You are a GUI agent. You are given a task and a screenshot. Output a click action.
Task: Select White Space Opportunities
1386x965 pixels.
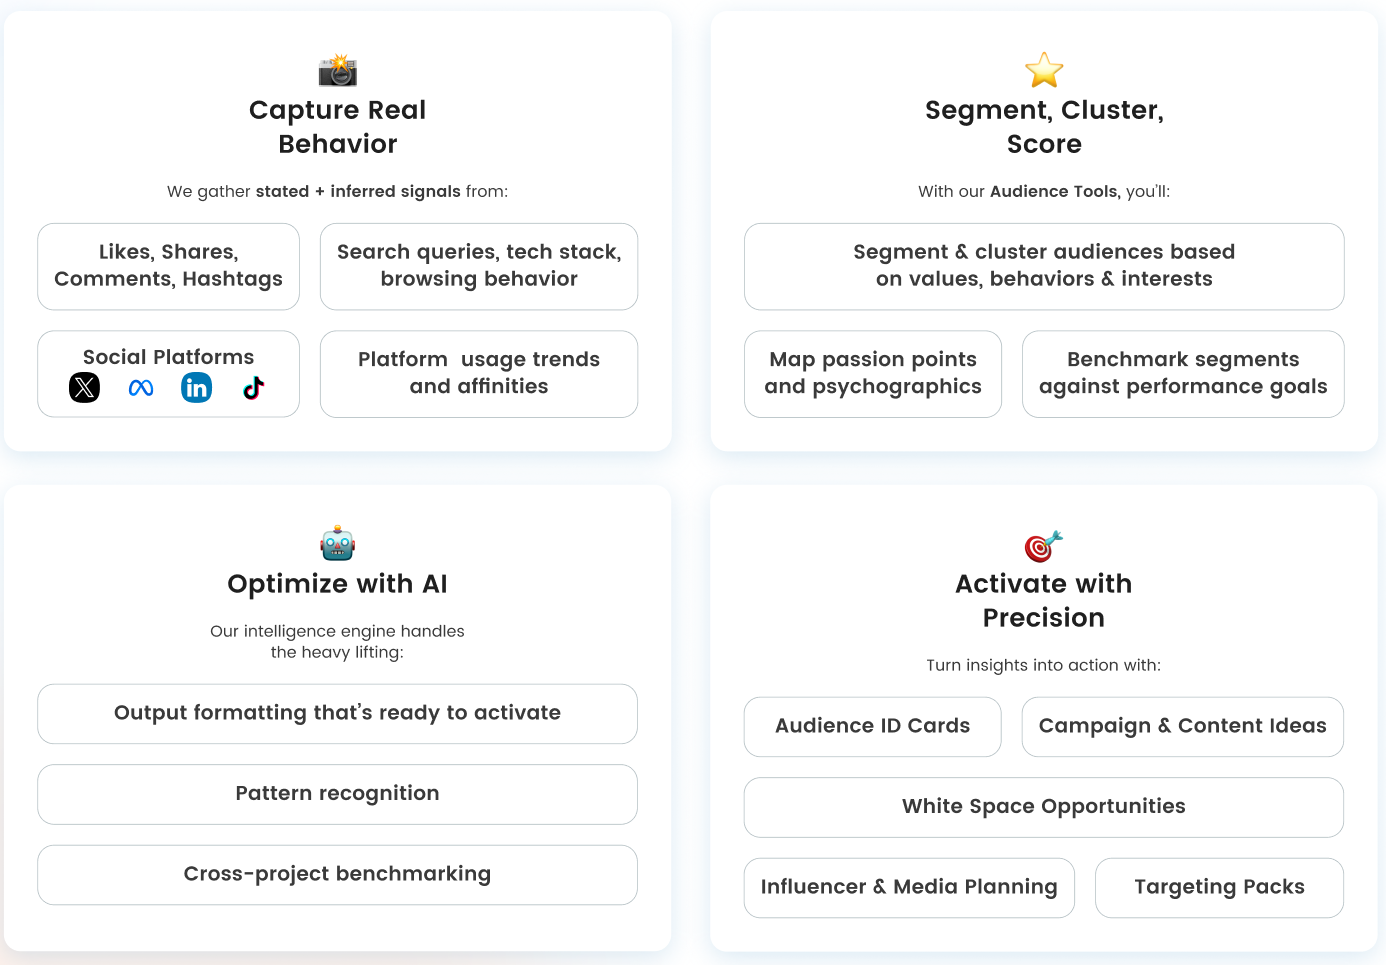pos(1044,807)
